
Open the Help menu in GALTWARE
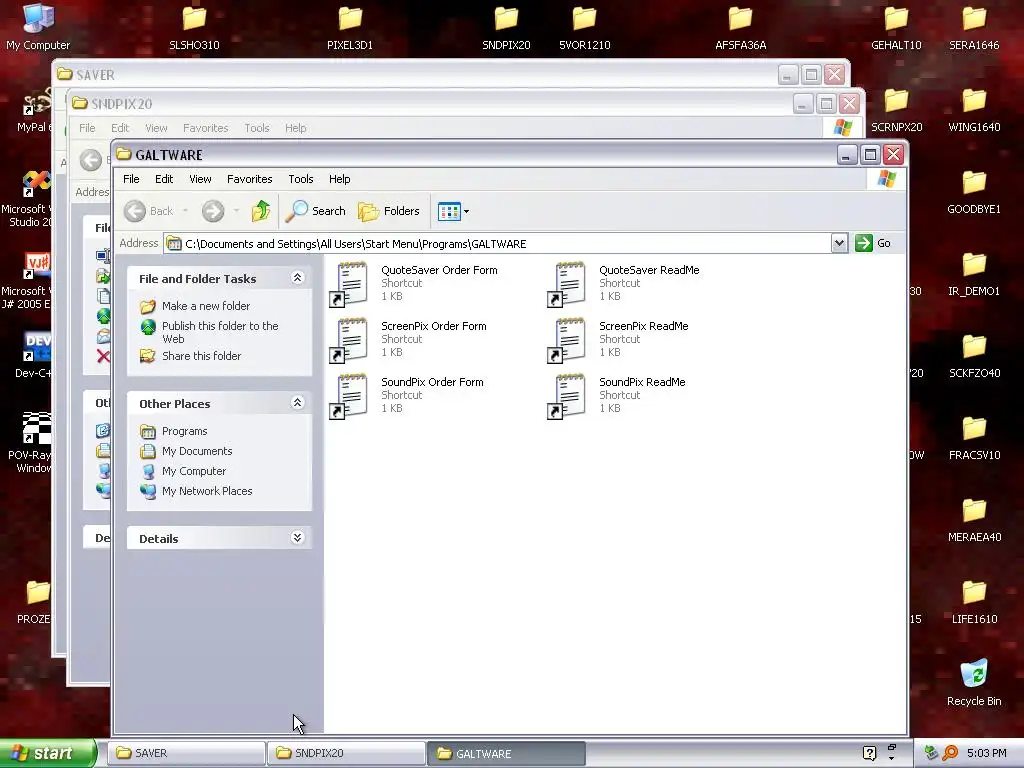click(340, 179)
